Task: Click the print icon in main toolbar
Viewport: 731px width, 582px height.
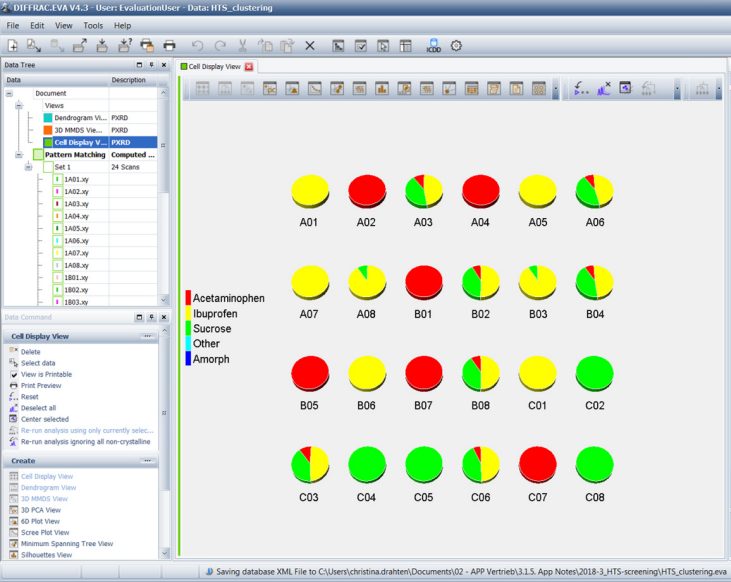Action: pos(170,45)
